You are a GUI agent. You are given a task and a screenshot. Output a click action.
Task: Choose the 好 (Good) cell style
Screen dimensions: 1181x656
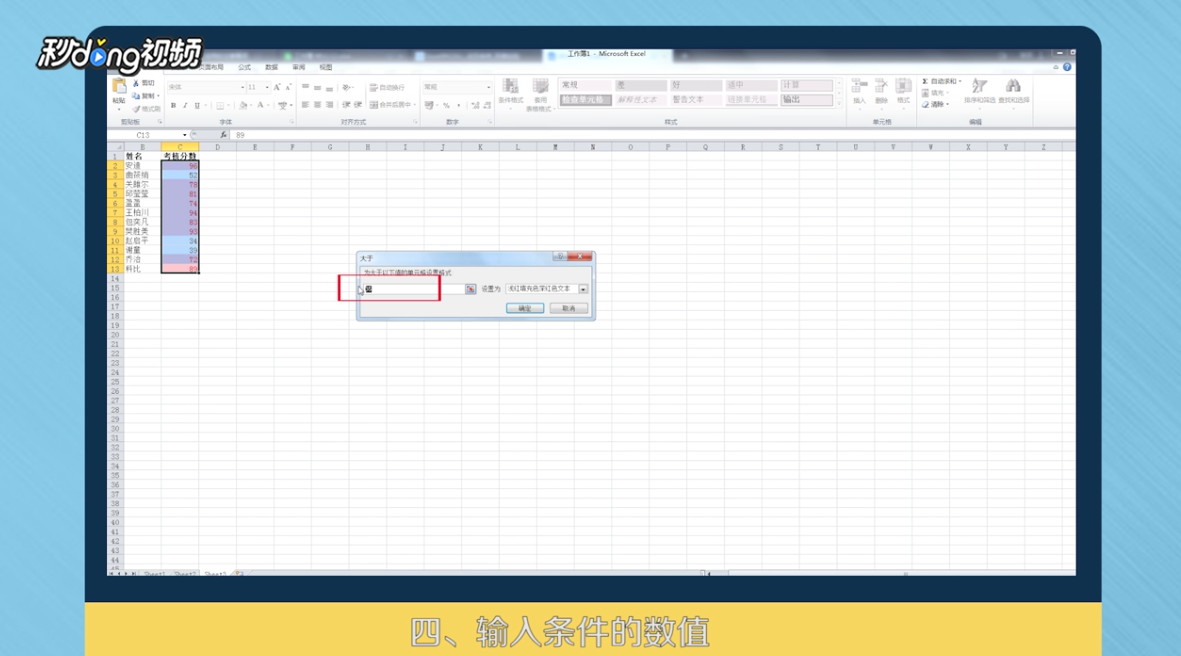coord(696,85)
